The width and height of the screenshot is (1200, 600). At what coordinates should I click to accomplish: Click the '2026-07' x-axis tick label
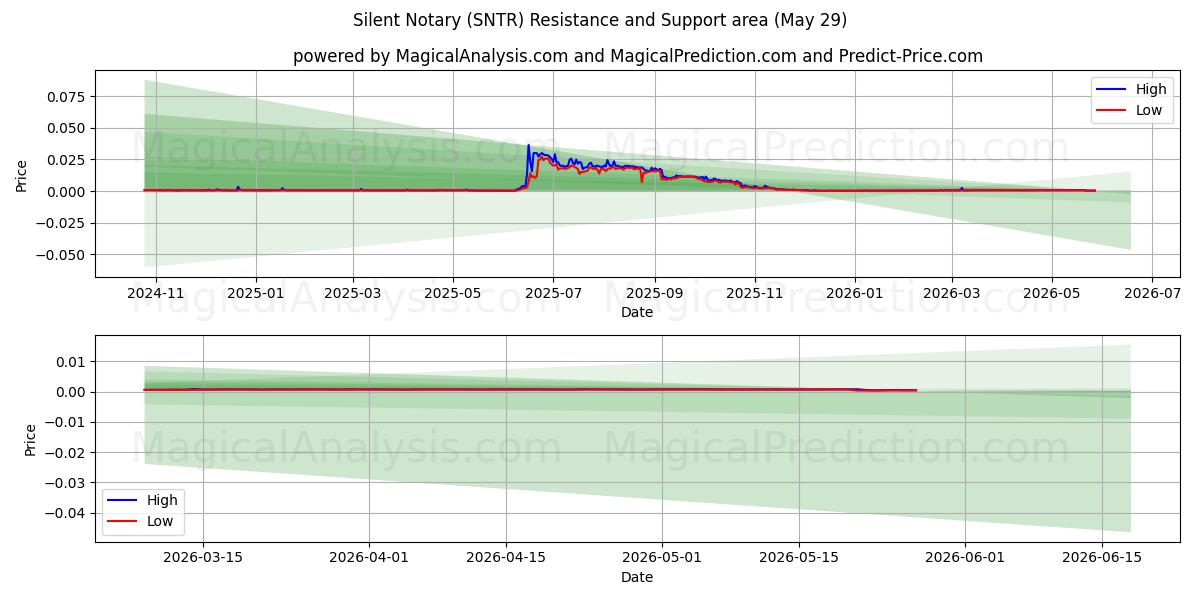click(1152, 293)
